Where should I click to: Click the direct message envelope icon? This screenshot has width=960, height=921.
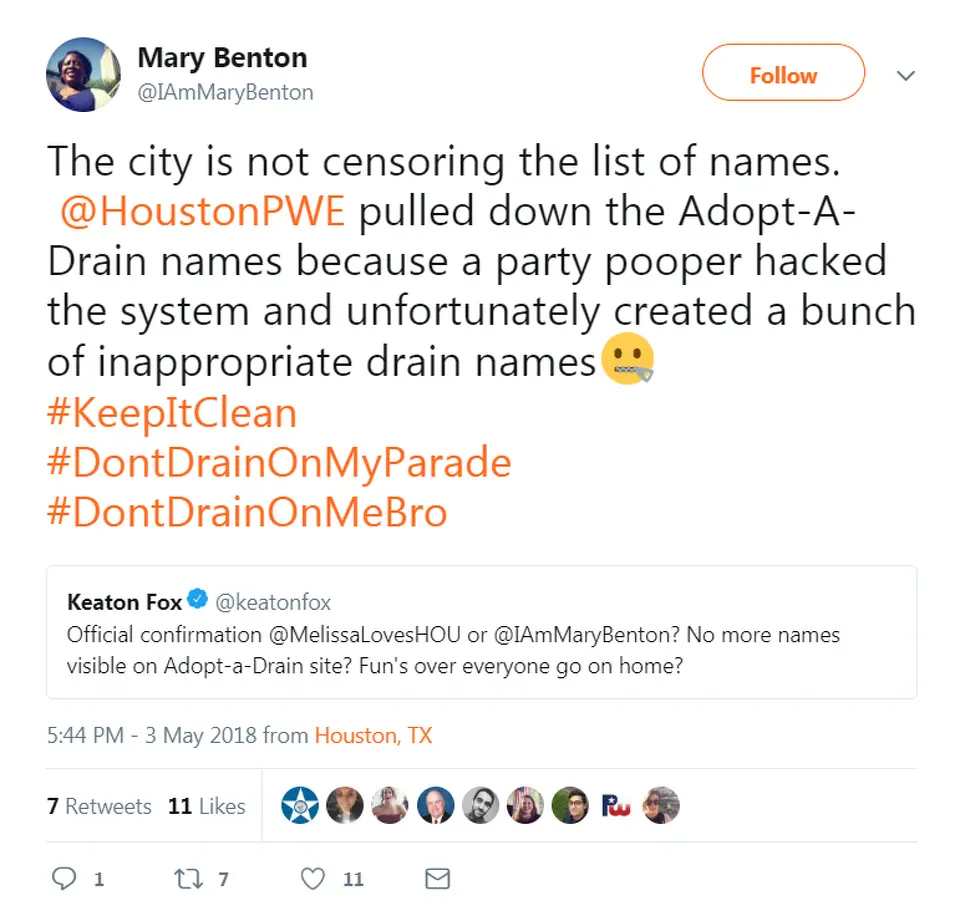pyautogui.click(x=437, y=879)
